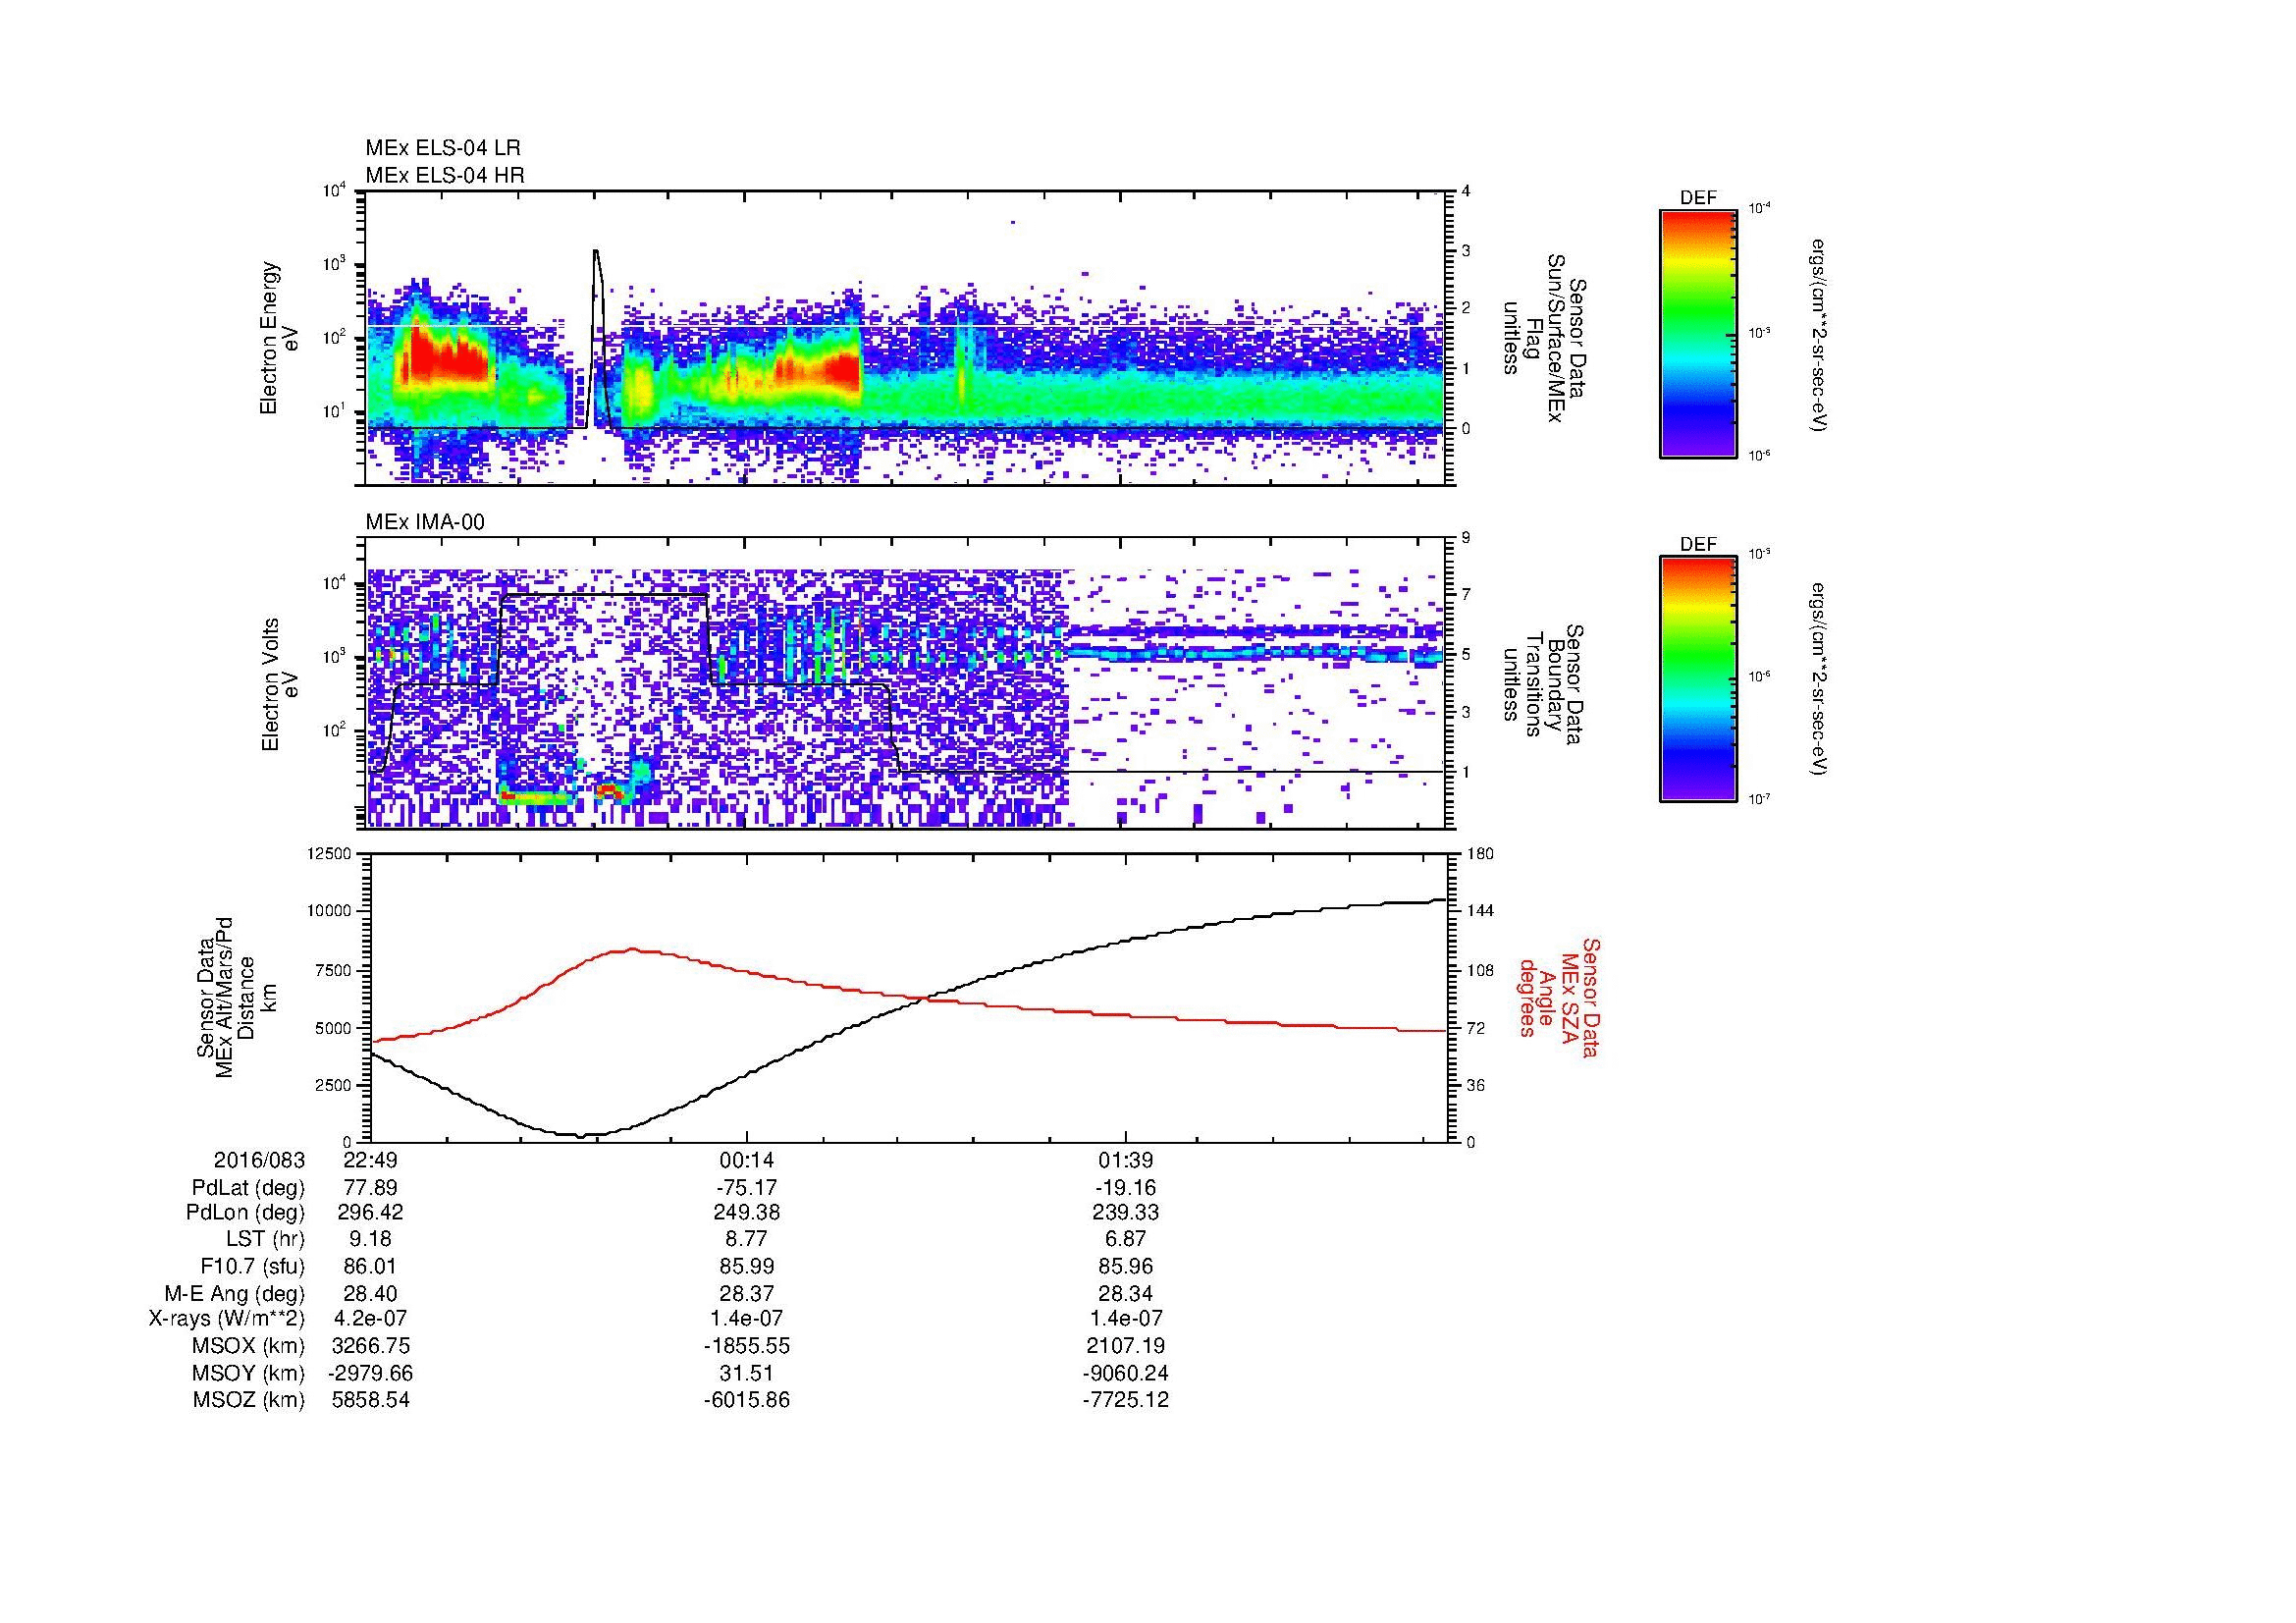Click the IMA panel DEF color bar

coord(1697,679)
